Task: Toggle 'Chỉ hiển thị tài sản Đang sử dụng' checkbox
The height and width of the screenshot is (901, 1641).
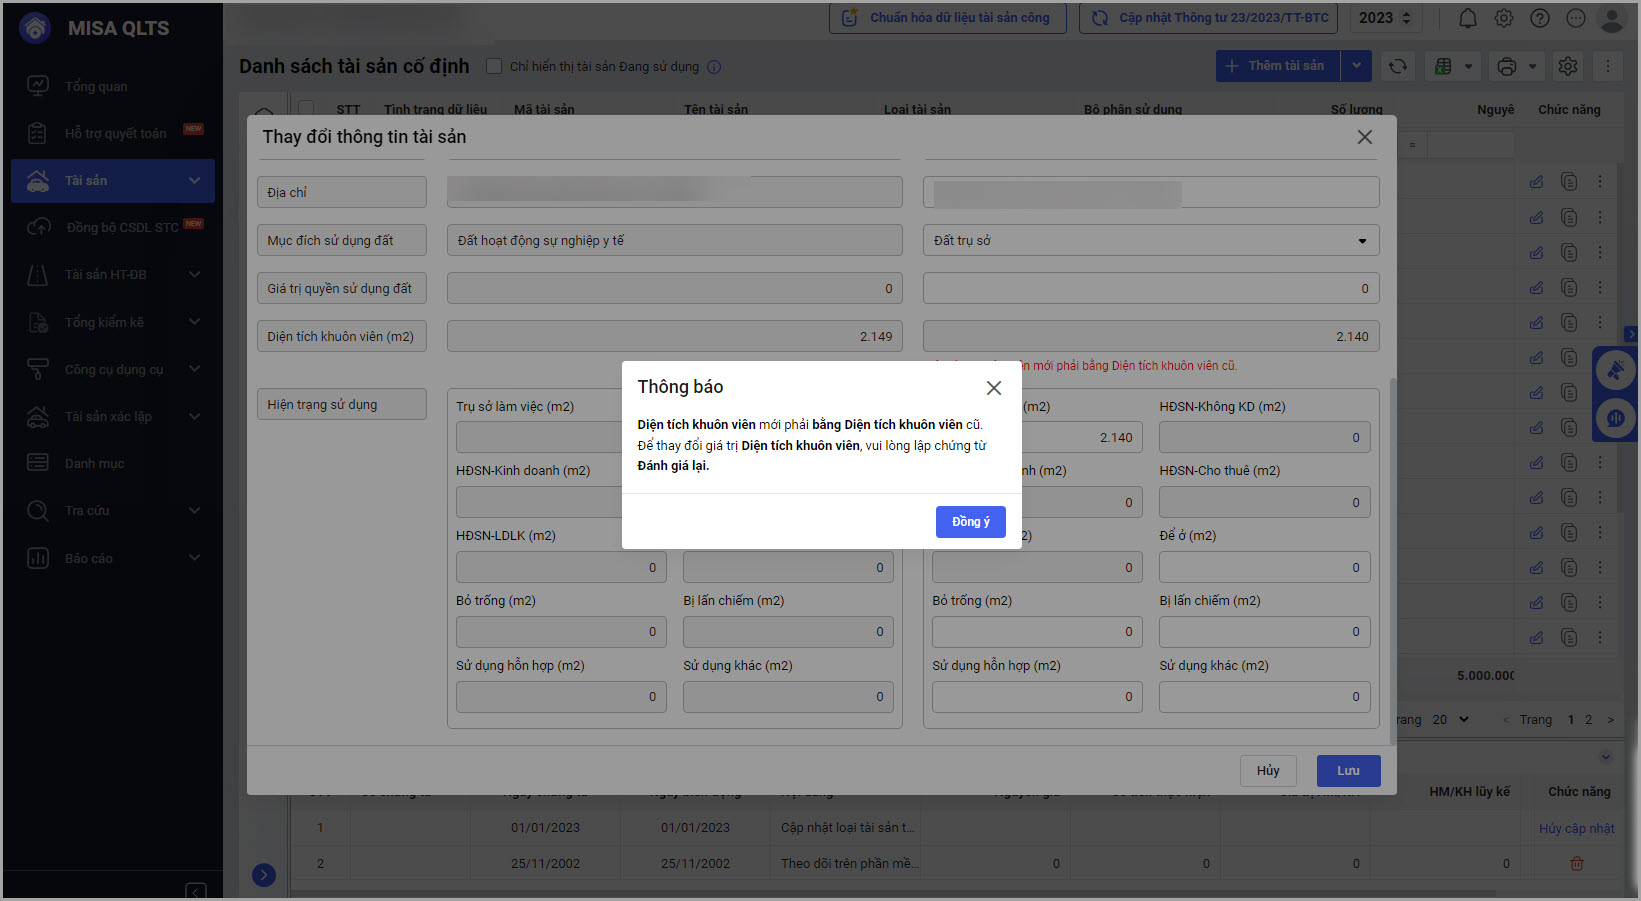Action: click(494, 66)
